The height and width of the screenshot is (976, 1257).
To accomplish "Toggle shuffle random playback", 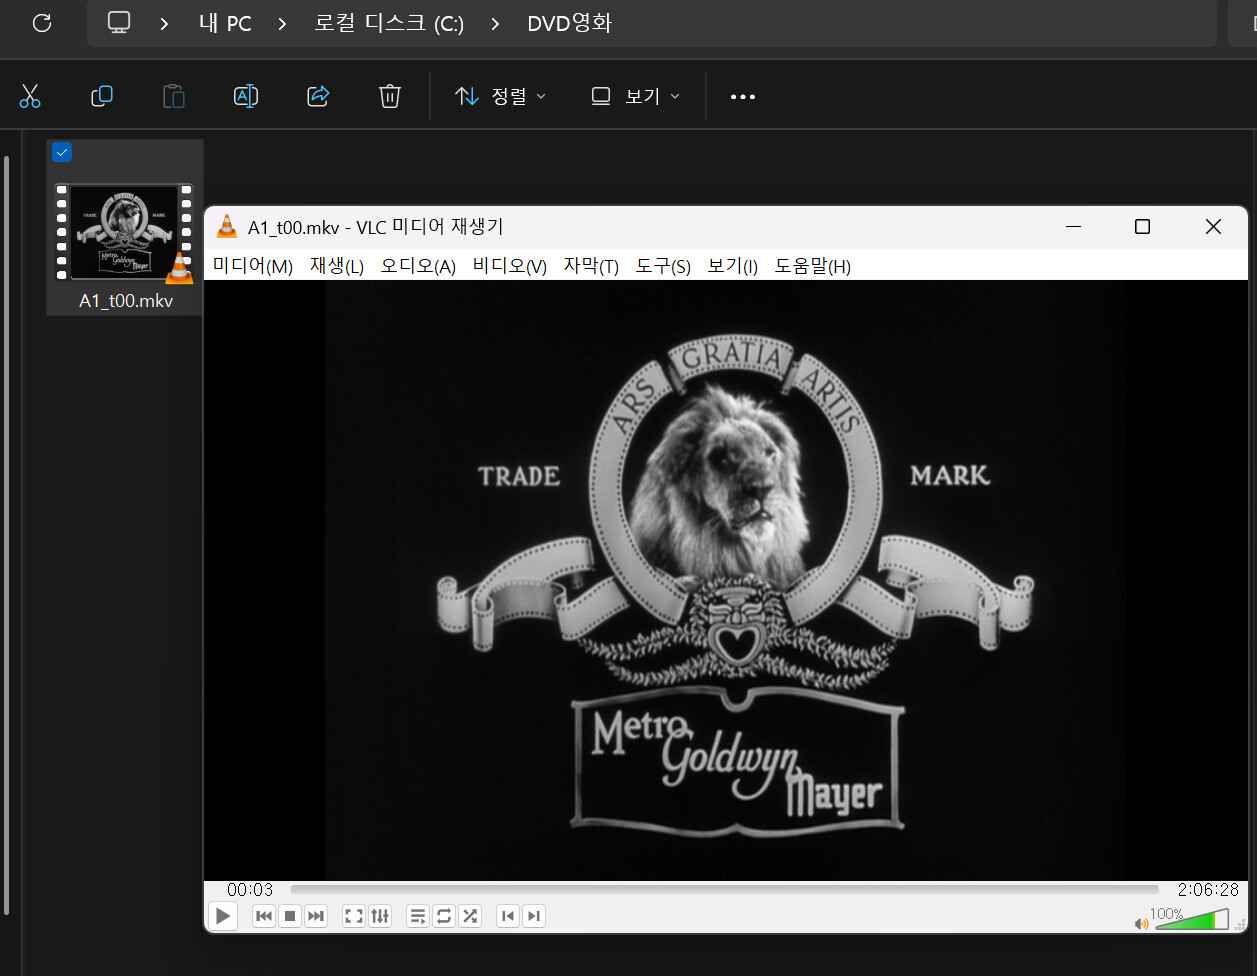I will pyautogui.click(x=470, y=916).
